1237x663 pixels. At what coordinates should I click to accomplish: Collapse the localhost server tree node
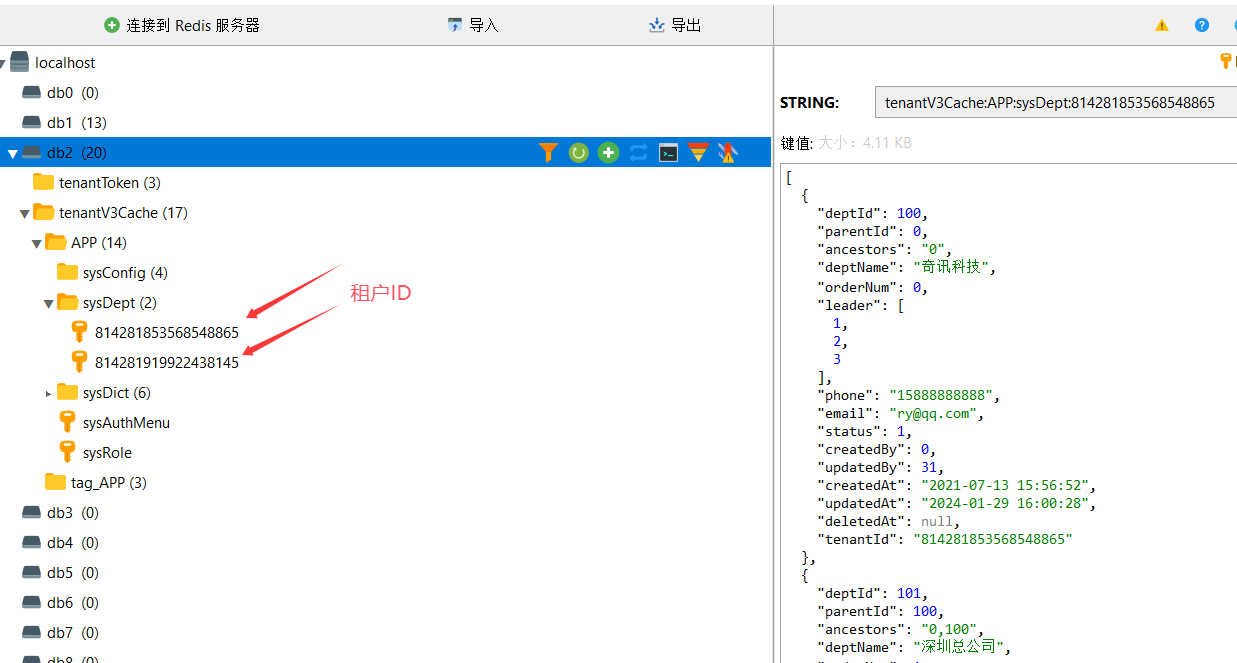coord(4,63)
